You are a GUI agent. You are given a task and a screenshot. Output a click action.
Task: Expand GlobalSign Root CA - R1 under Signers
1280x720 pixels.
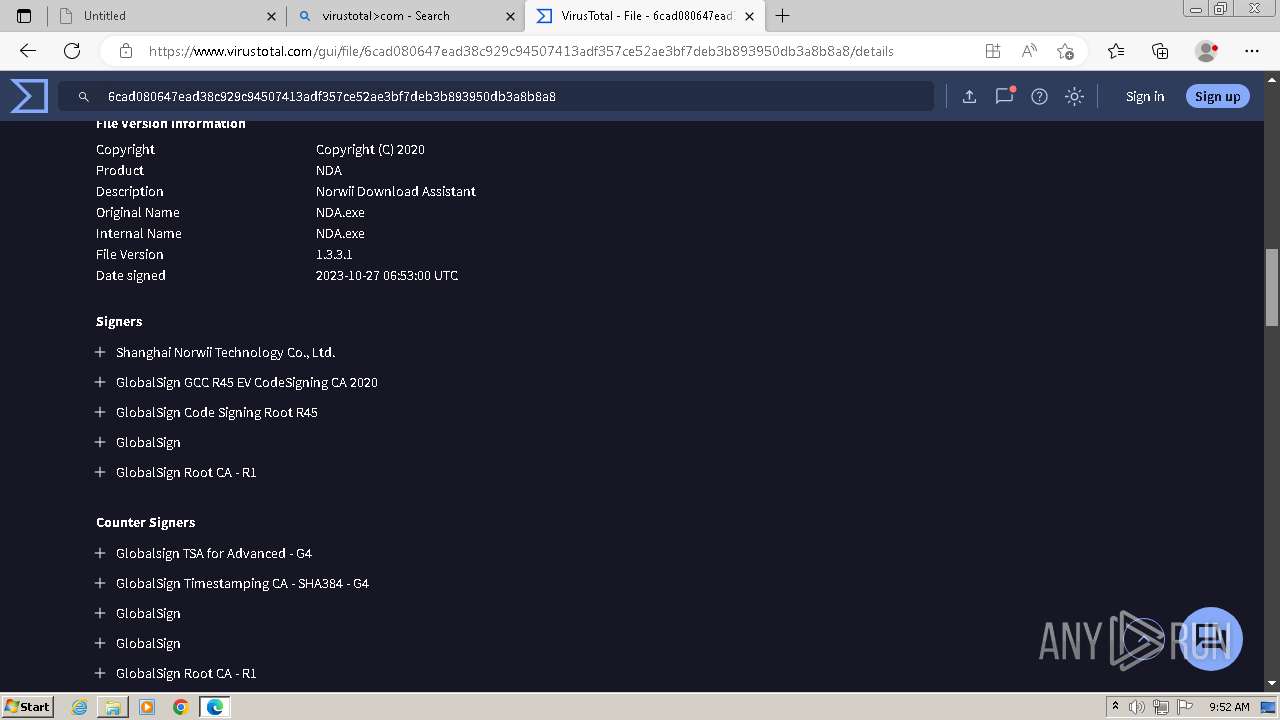tap(100, 472)
